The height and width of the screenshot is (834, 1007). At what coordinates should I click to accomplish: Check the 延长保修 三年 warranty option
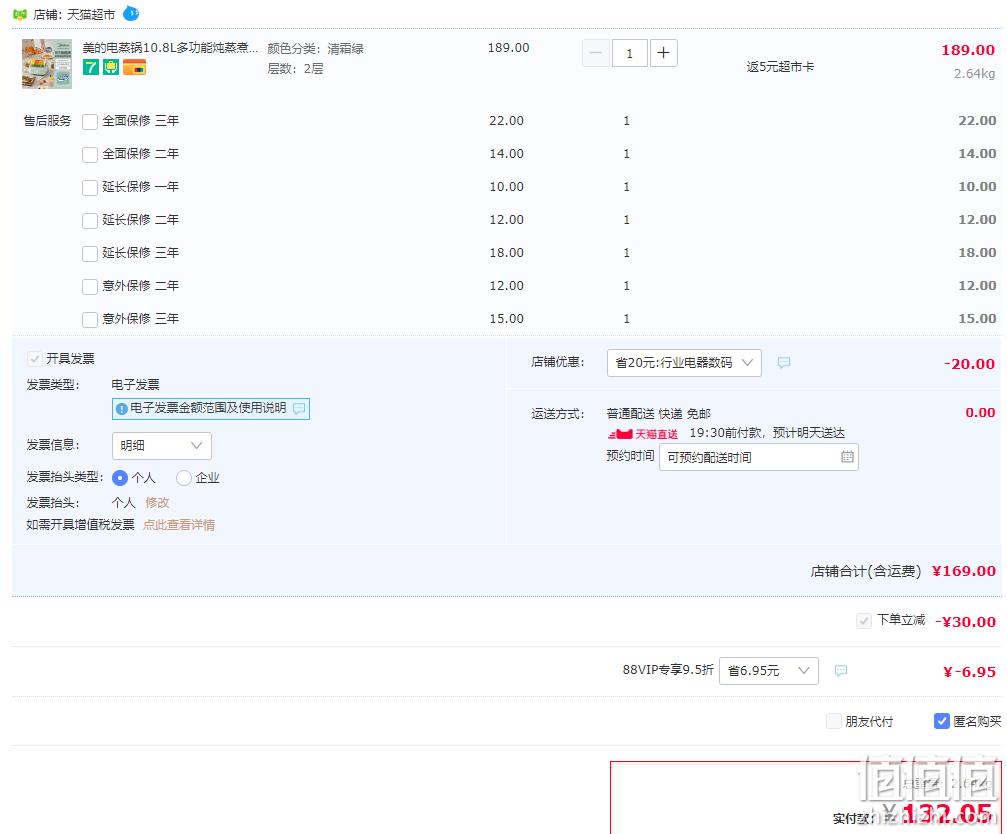90,254
